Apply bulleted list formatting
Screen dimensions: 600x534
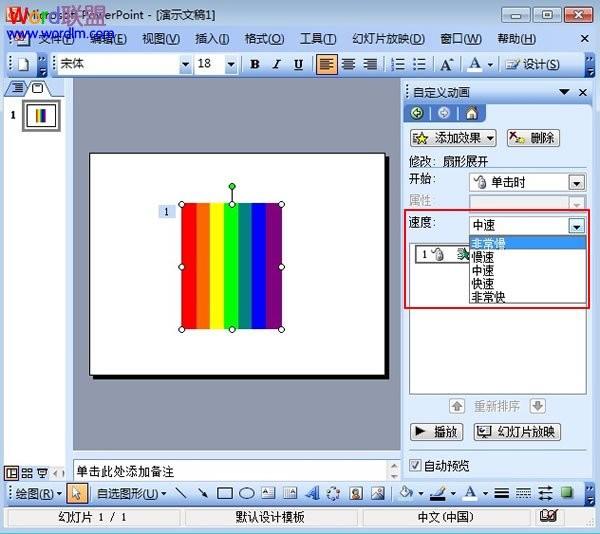419,64
